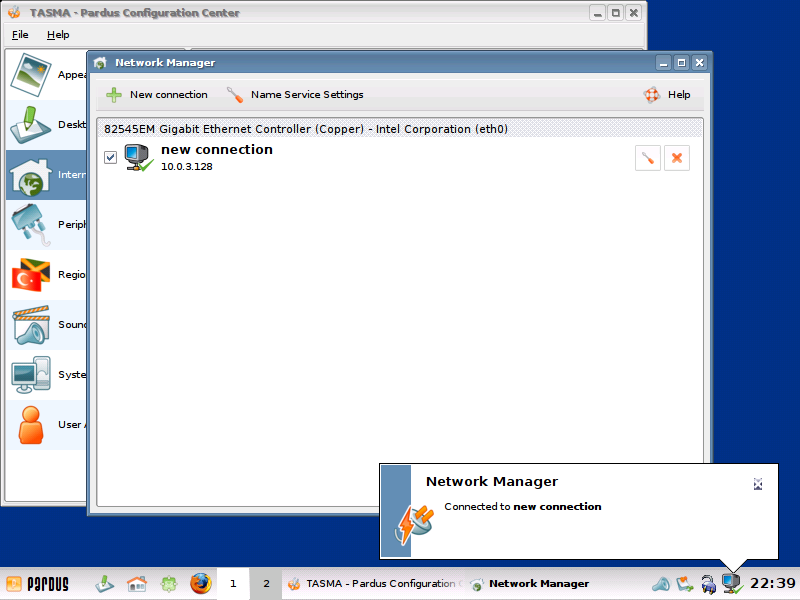Image resolution: width=800 pixels, height=600 pixels.
Task: Click the clock showing 22:39
Action: pos(772,583)
